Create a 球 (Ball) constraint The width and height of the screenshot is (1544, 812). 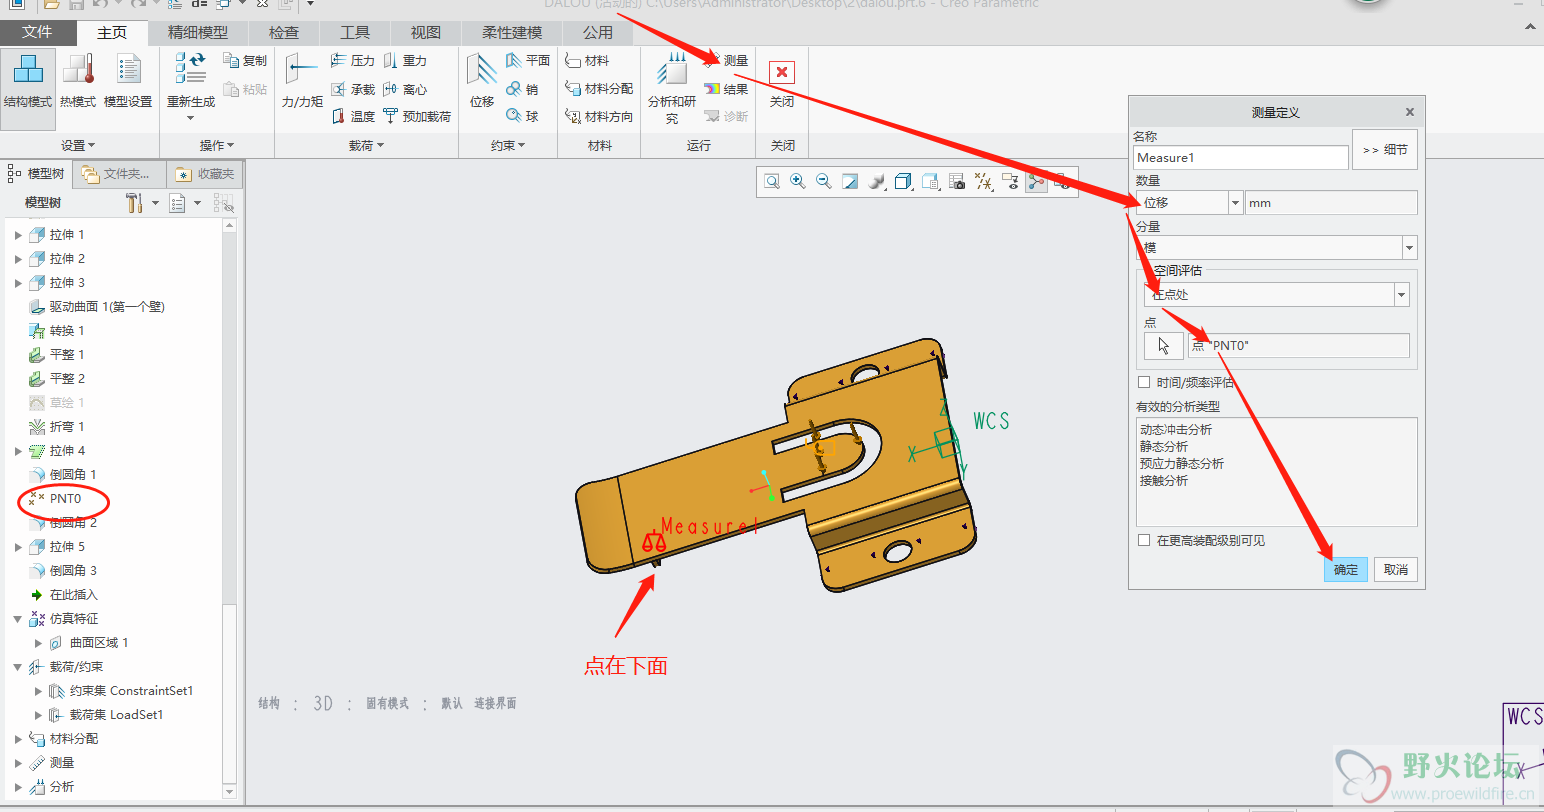click(x=522, y=117)
